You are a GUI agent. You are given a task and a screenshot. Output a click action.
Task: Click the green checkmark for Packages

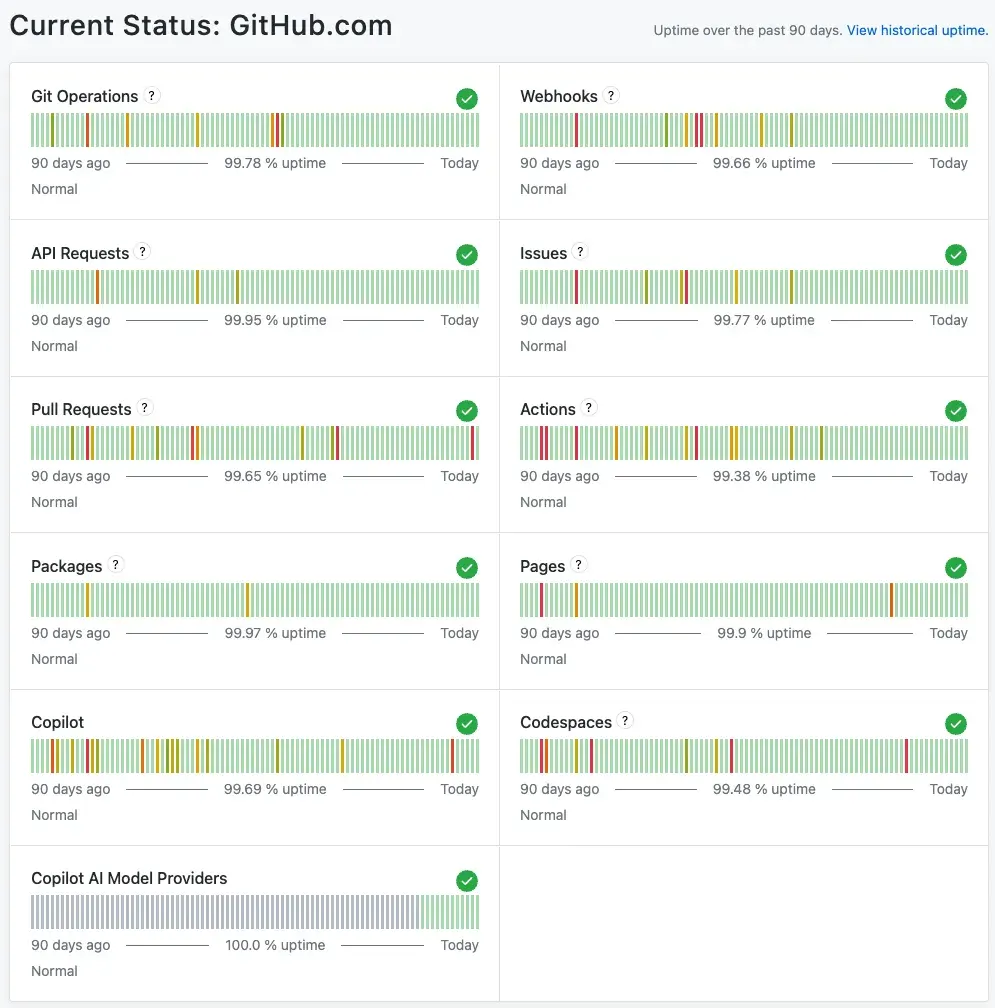467,568
